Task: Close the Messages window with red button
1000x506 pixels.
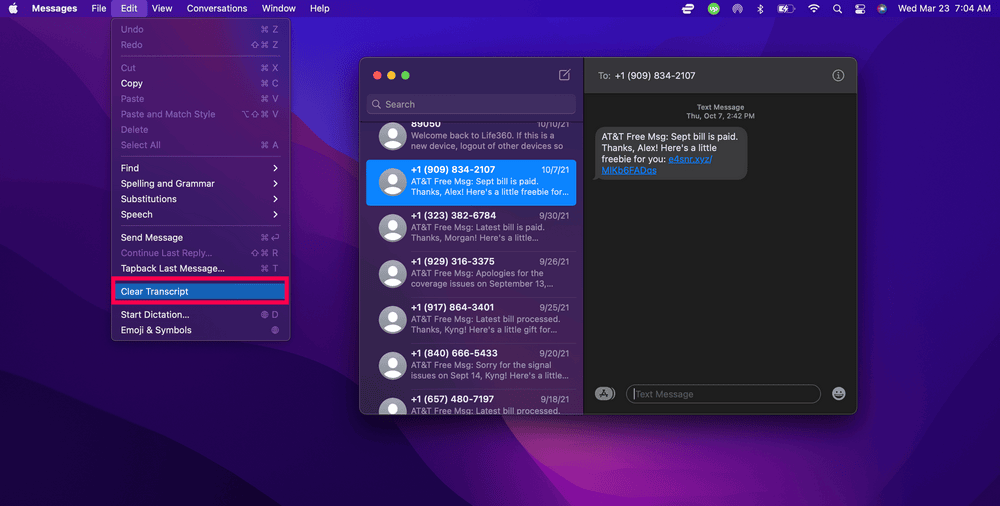Action: click(x=377, y=75)
